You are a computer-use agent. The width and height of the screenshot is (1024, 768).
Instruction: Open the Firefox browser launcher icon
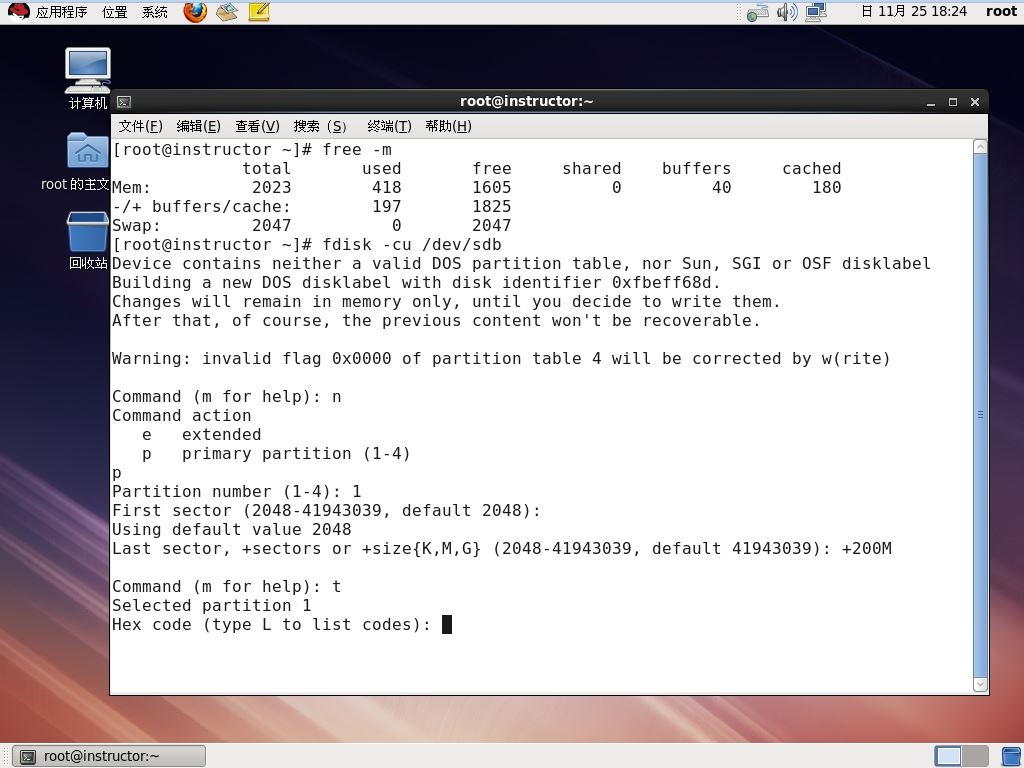click(195, 12)
